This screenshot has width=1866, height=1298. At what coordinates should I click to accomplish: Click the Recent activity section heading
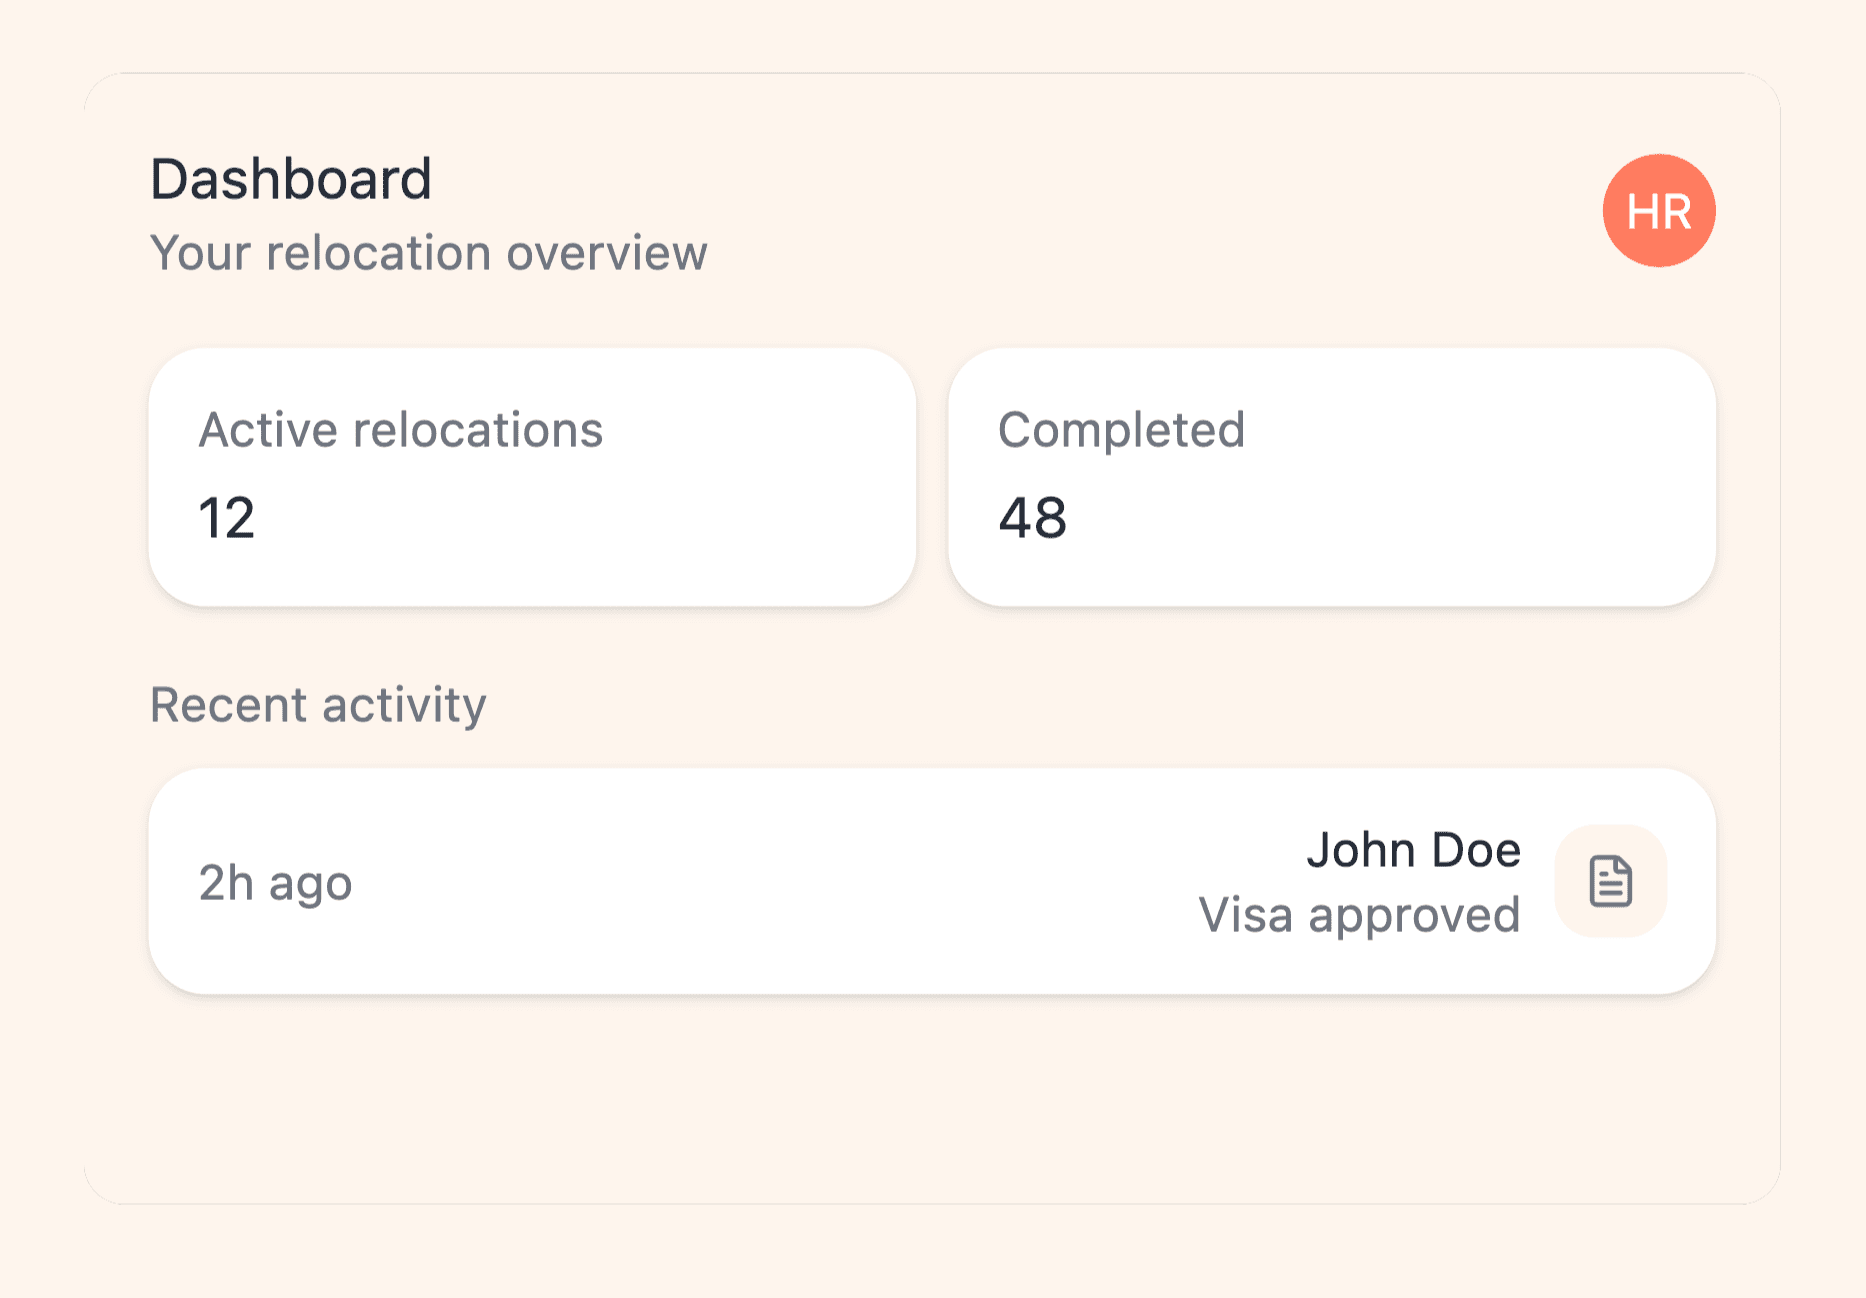pos(318,705)
